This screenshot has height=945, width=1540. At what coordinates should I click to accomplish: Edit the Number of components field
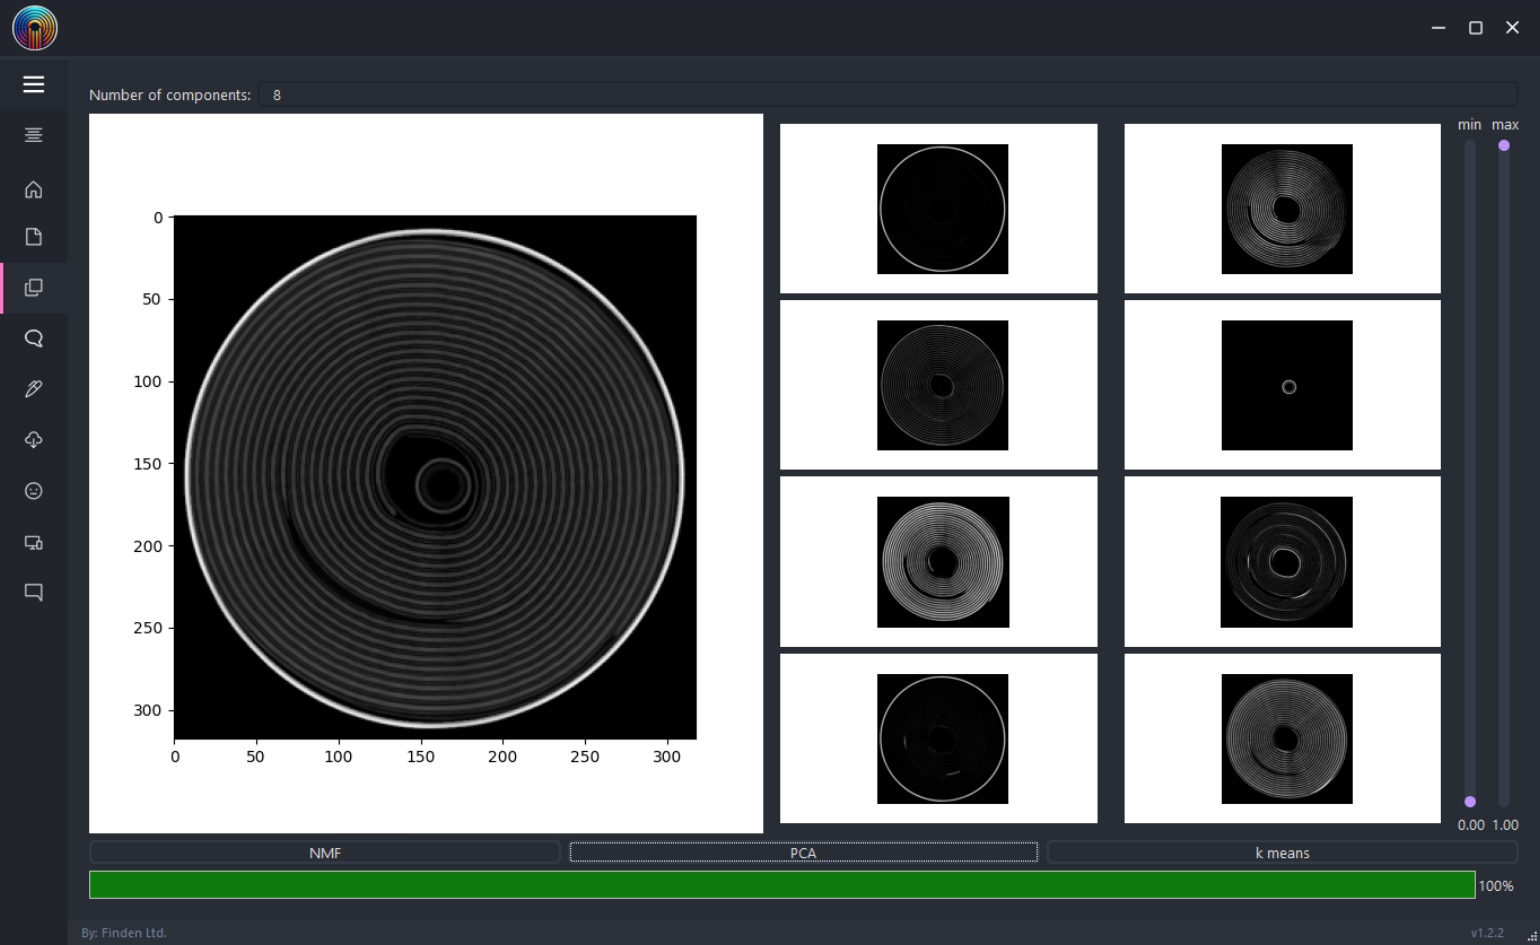point(888,95)
